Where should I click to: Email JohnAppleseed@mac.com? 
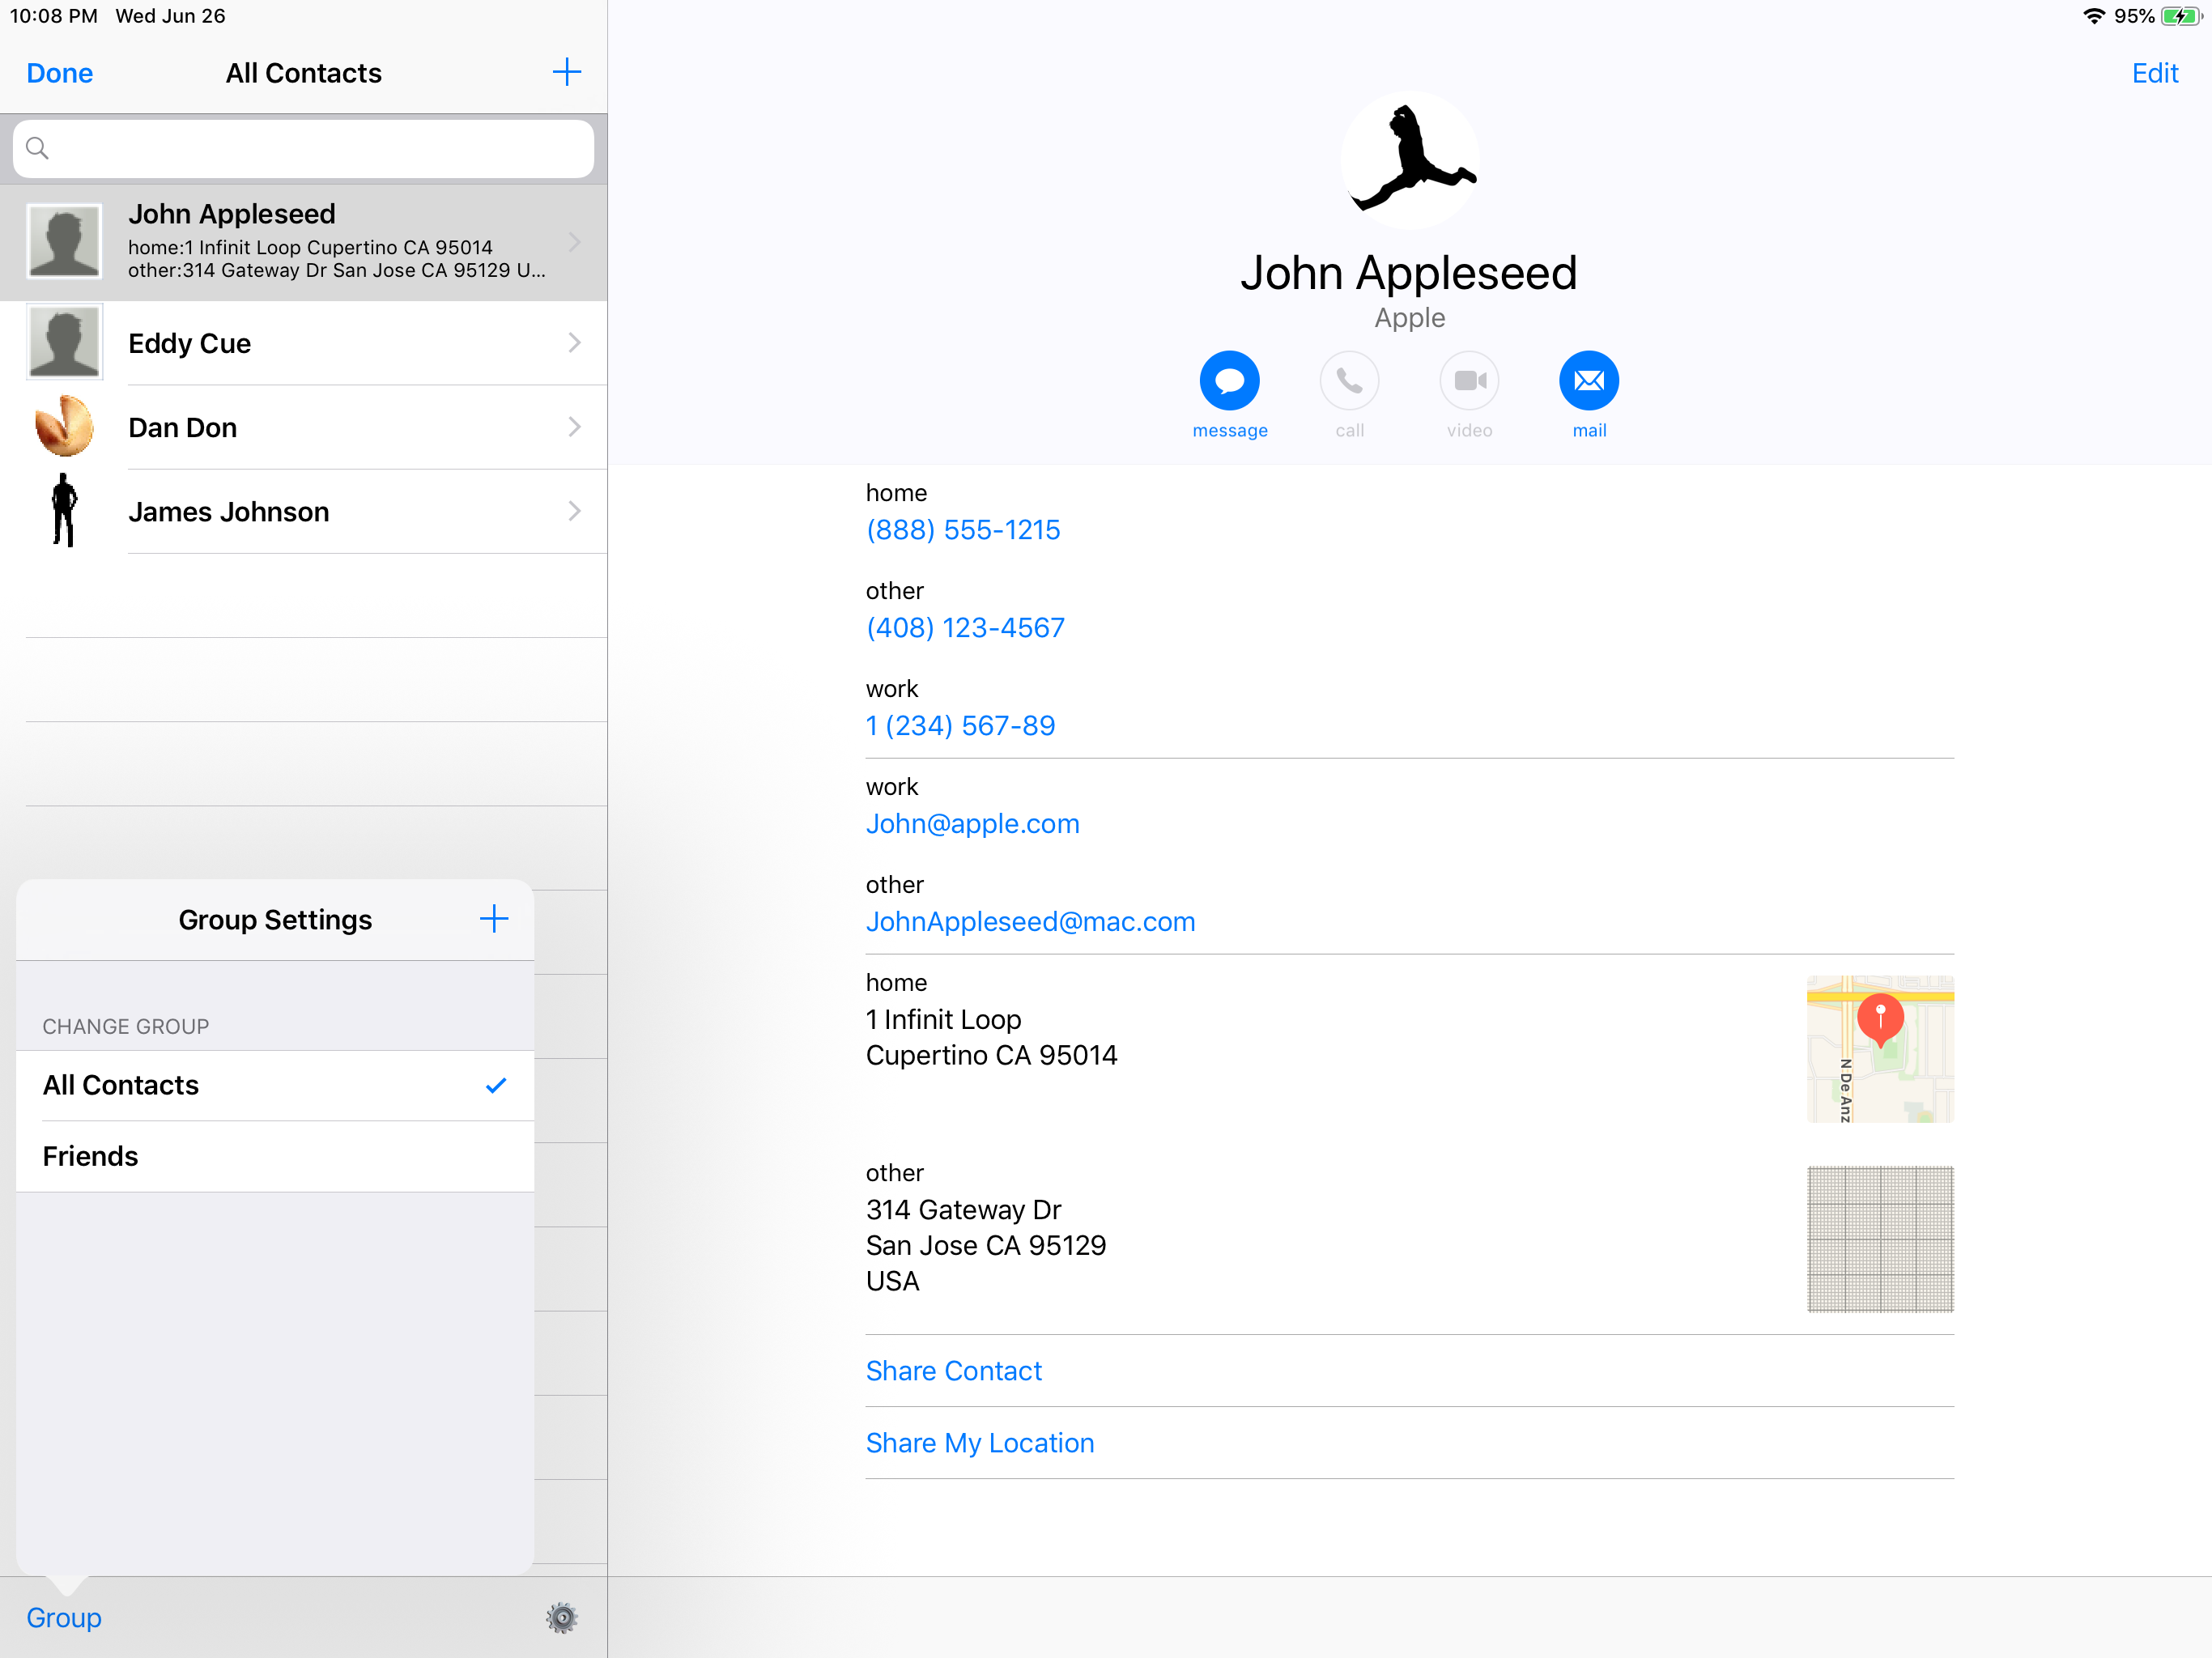1031,922
